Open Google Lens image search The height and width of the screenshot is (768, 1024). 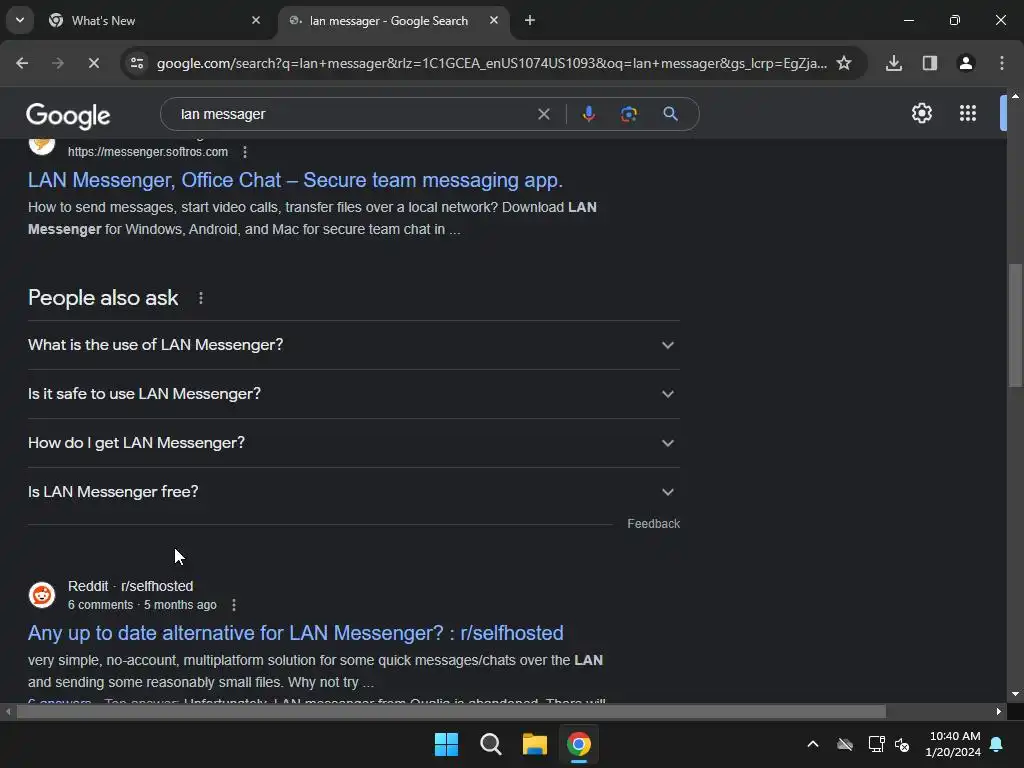click(628, 114)
